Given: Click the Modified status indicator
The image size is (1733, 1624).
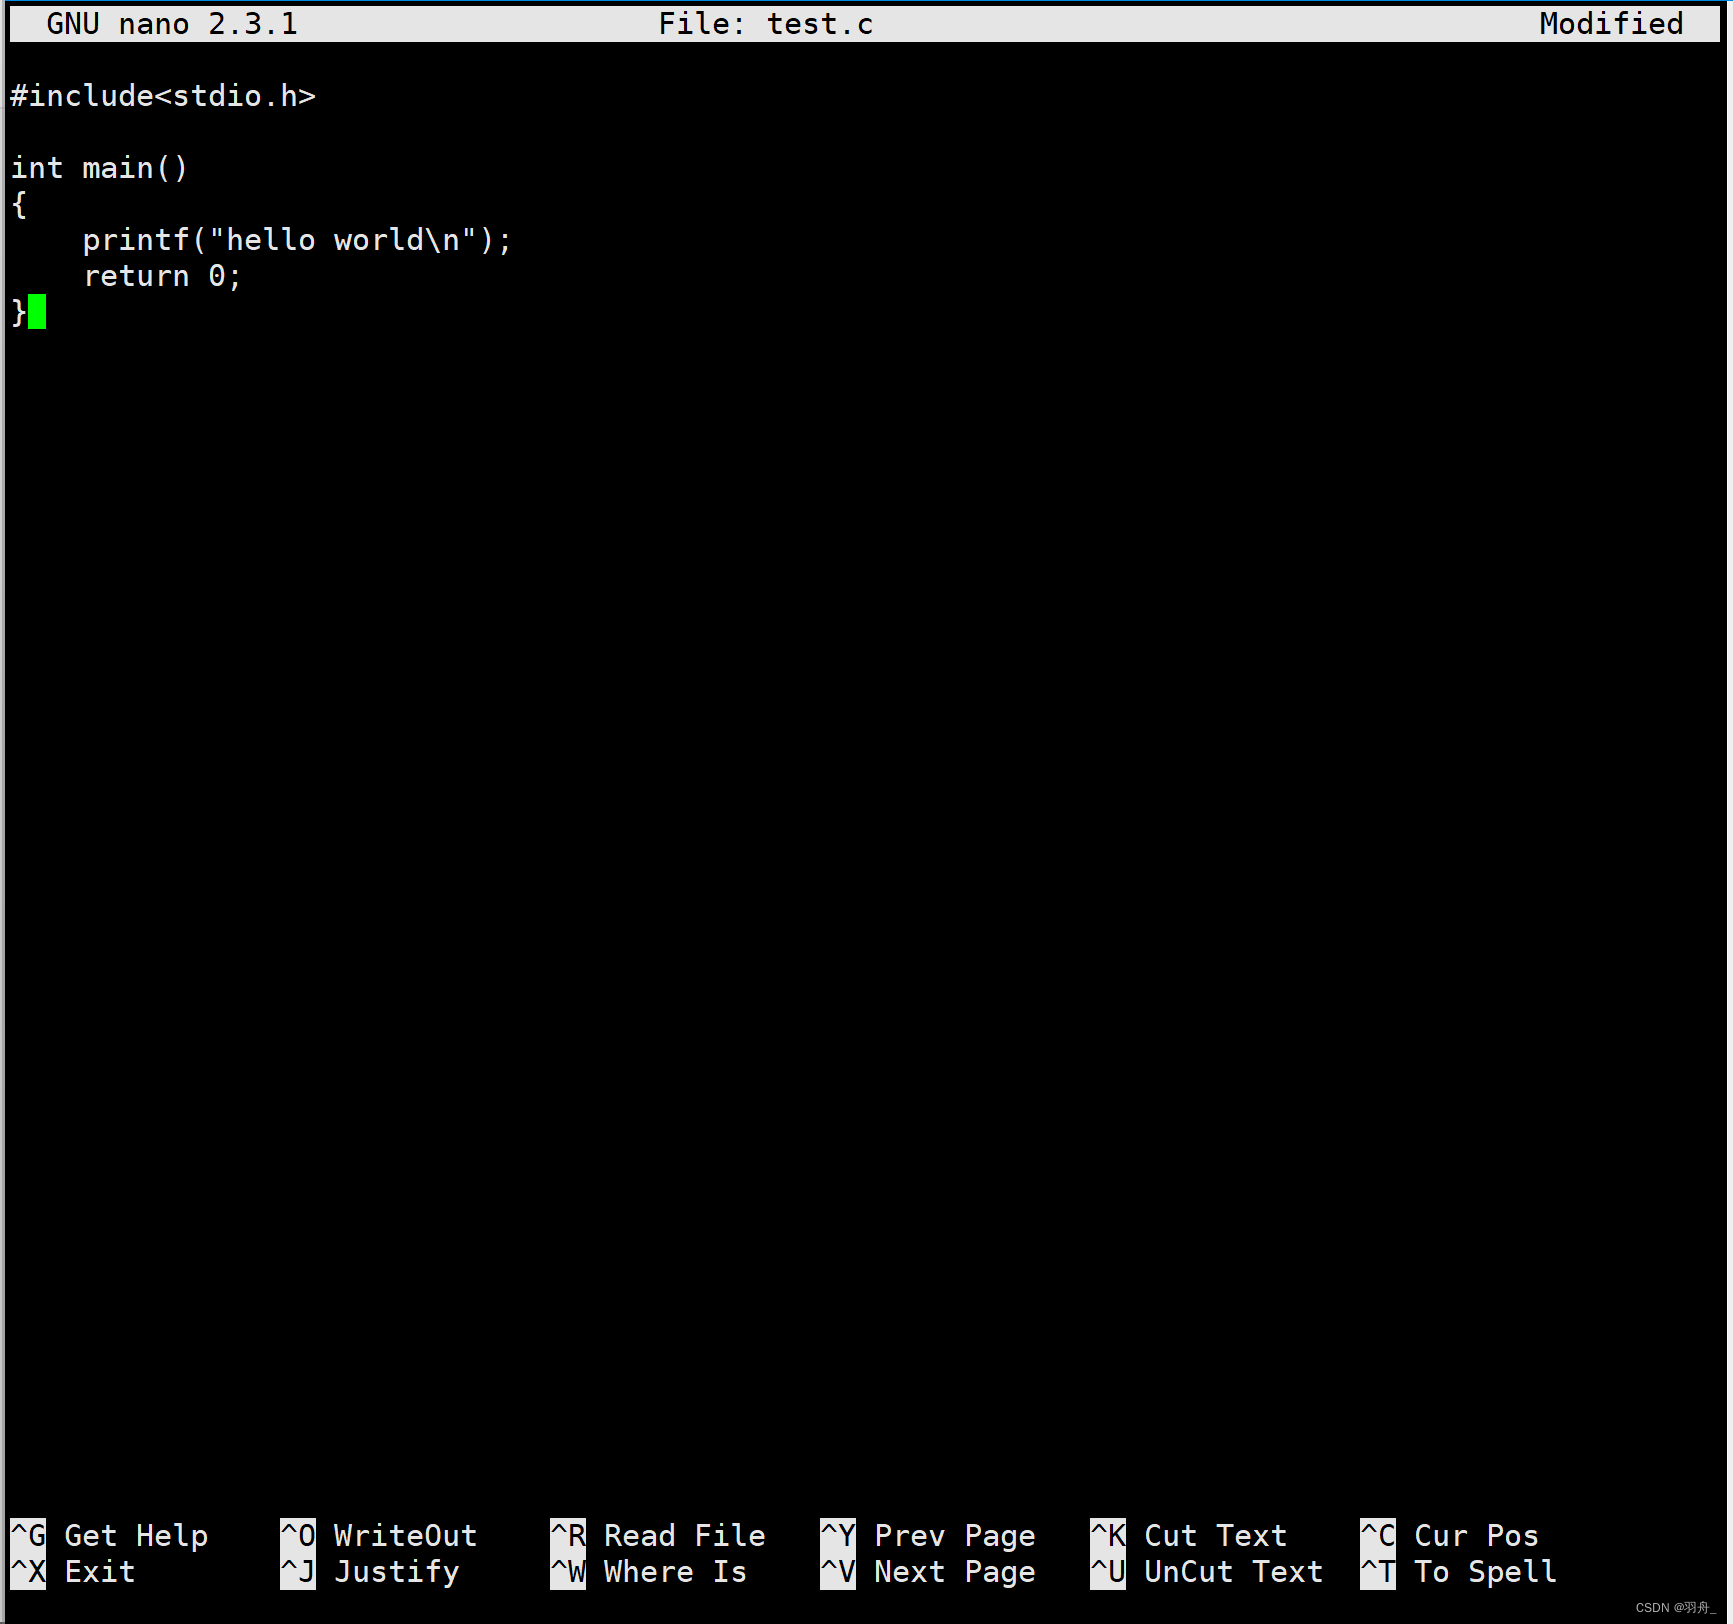Looking at the screenshot, I should (1611, 24).
